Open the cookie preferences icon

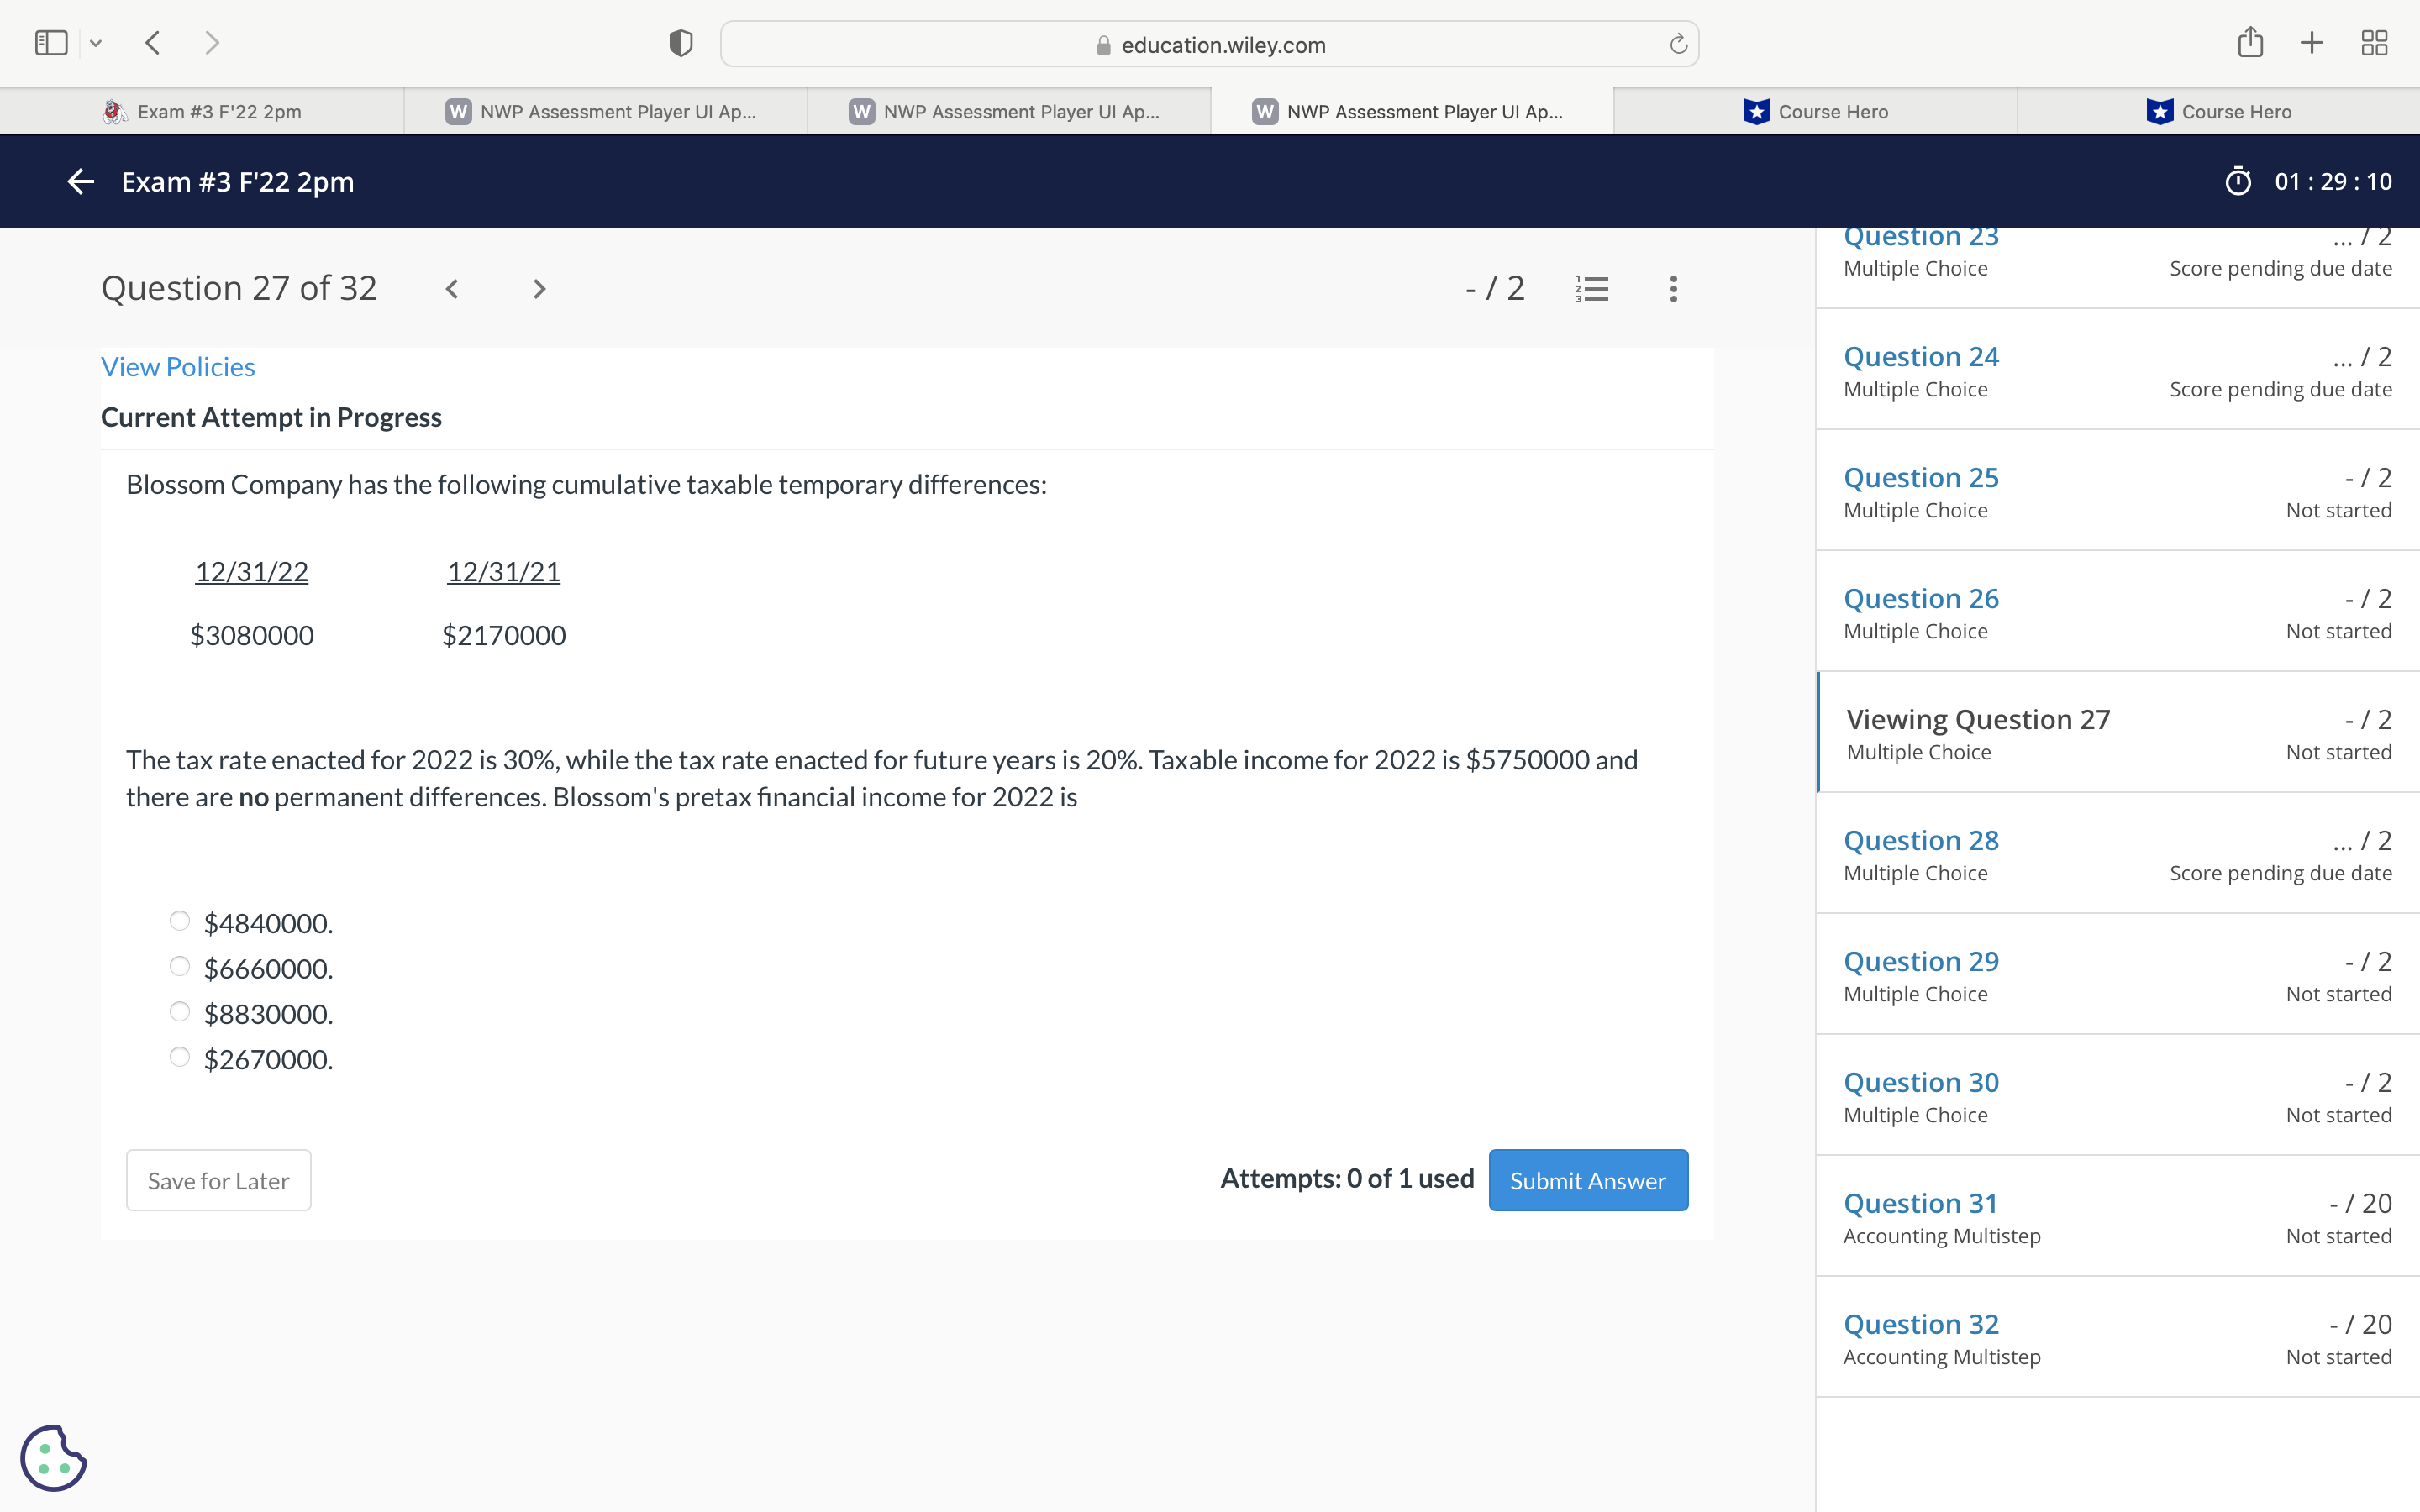pyautogui.click(x=53, y=1457)
